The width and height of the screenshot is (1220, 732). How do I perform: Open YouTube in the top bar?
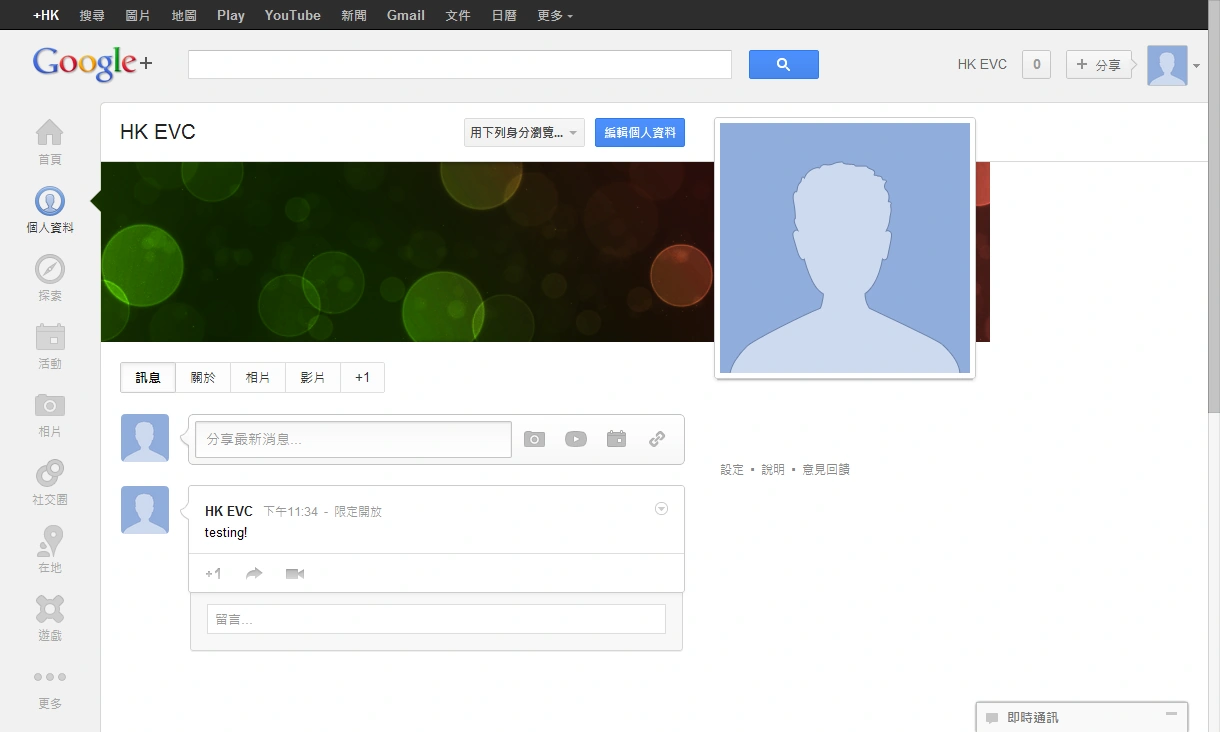(x=293, y=15)
